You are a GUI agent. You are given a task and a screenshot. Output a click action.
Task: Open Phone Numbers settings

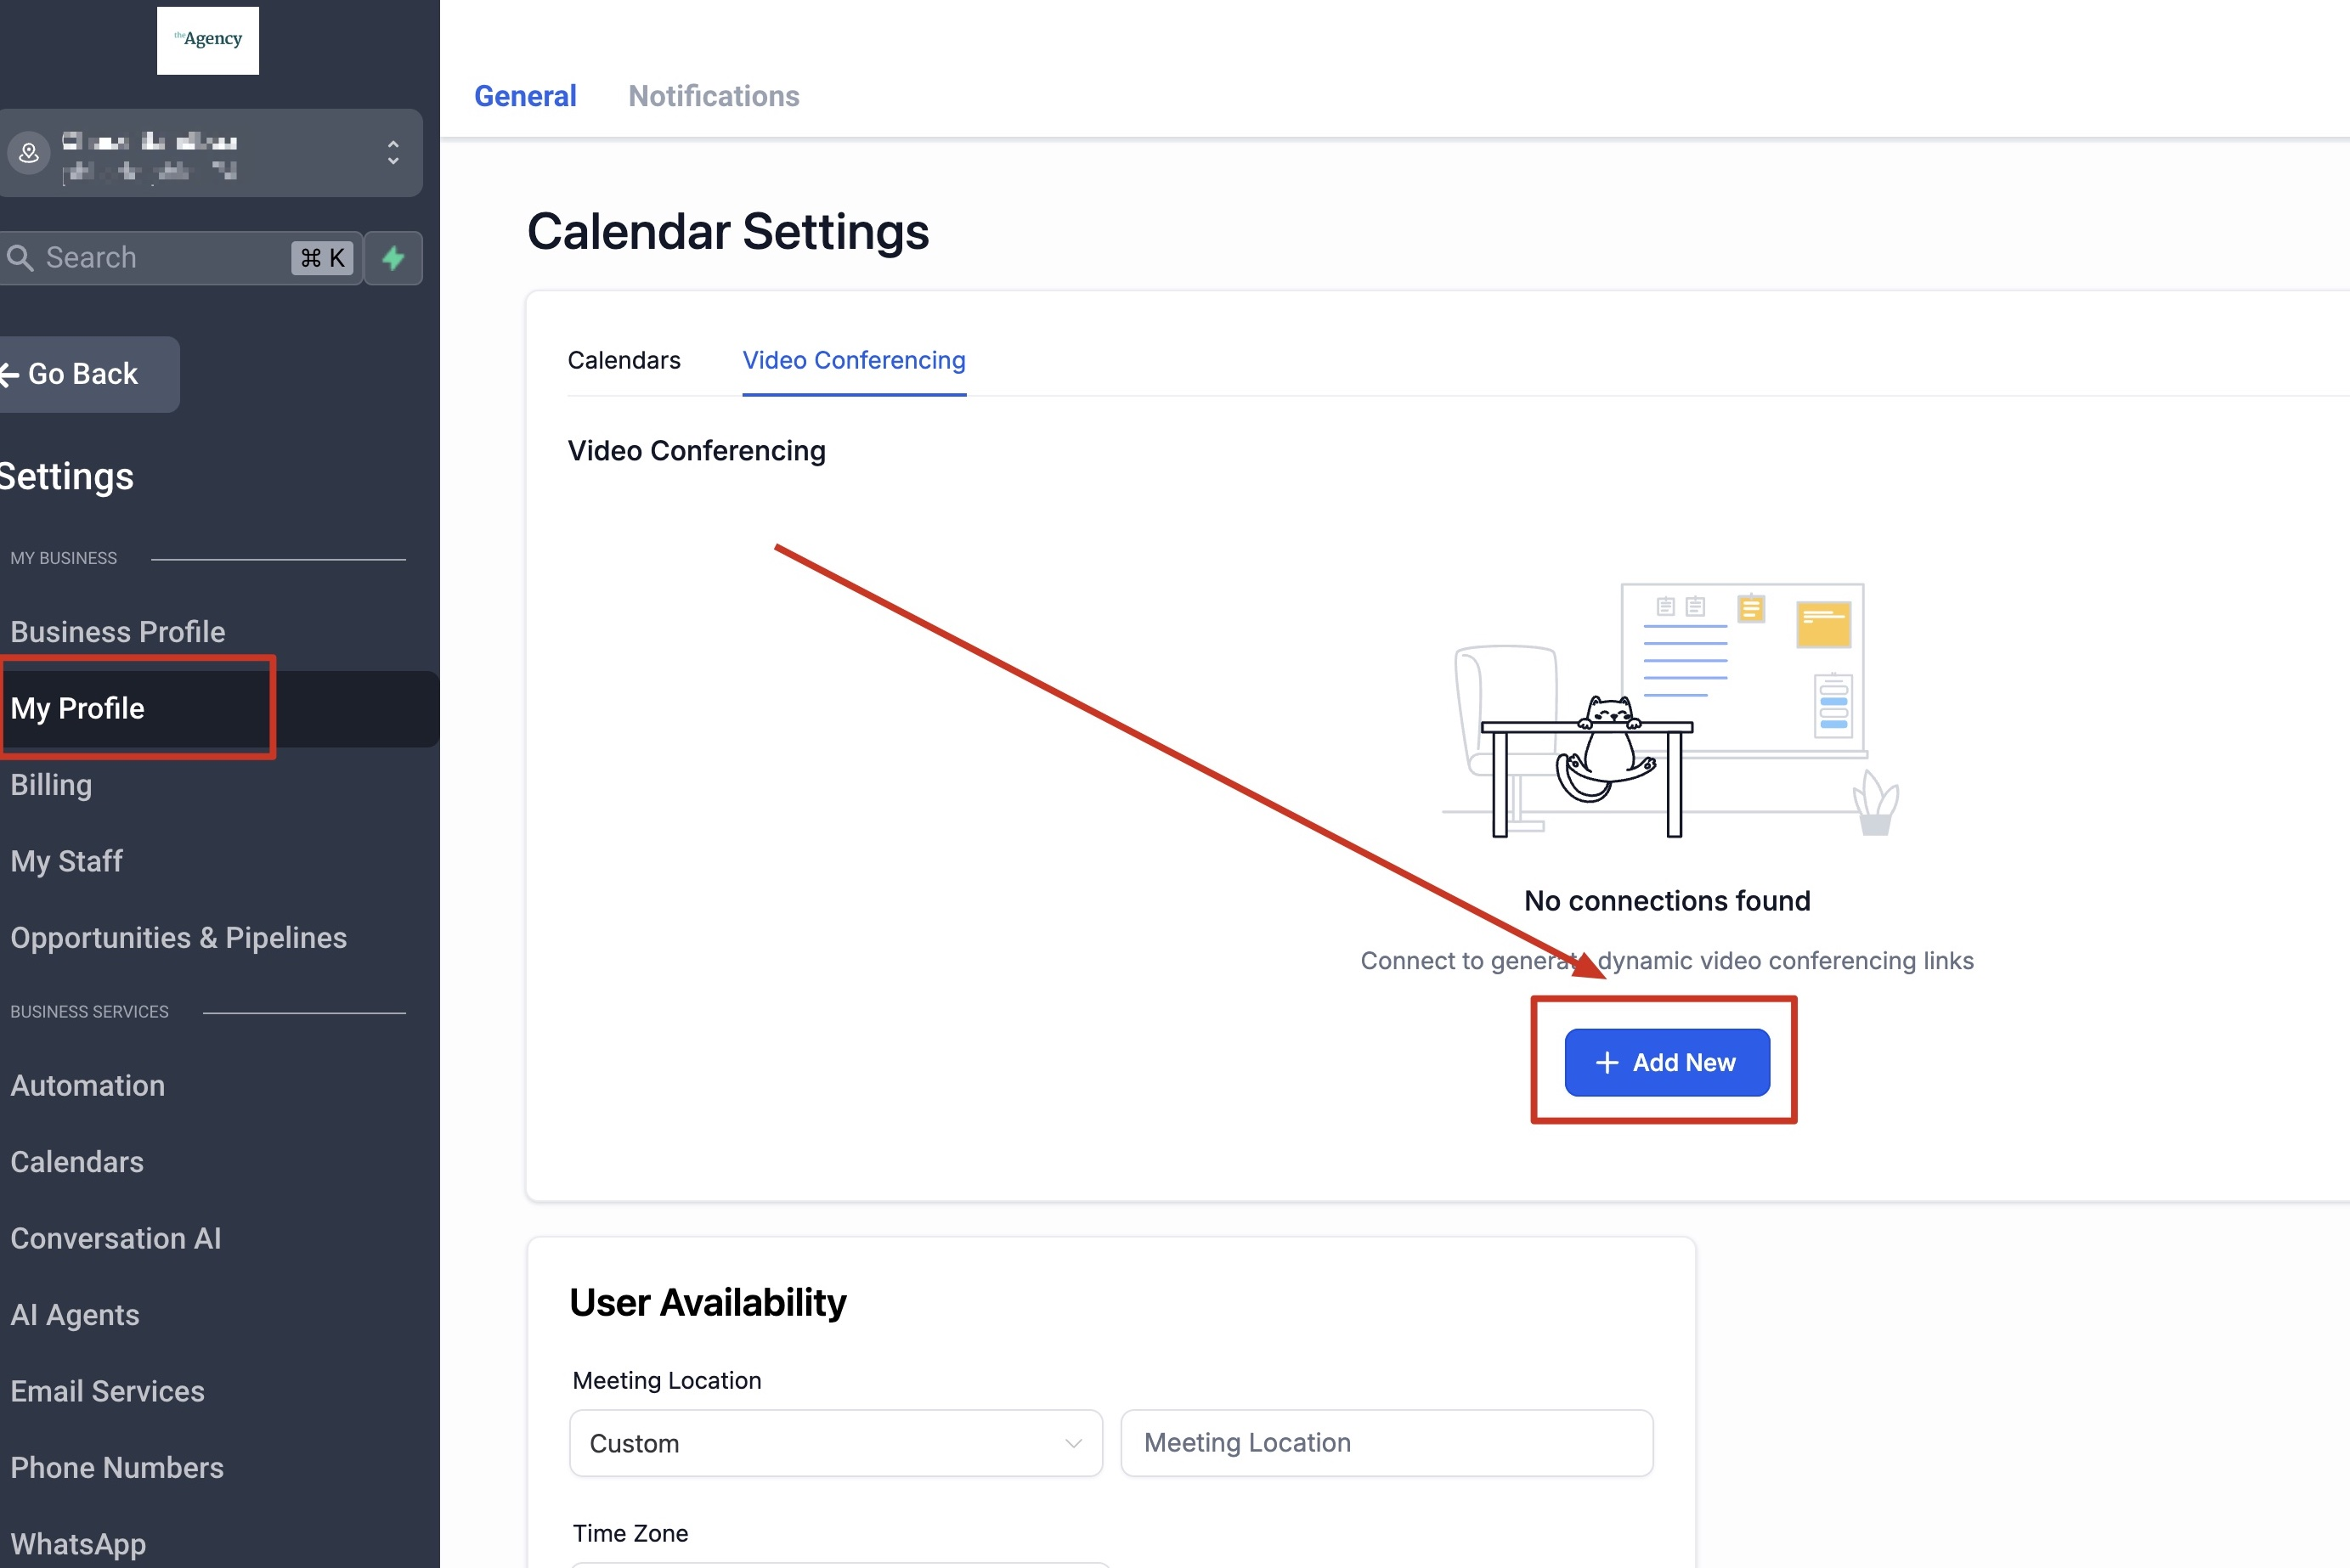click(117, 1467)
